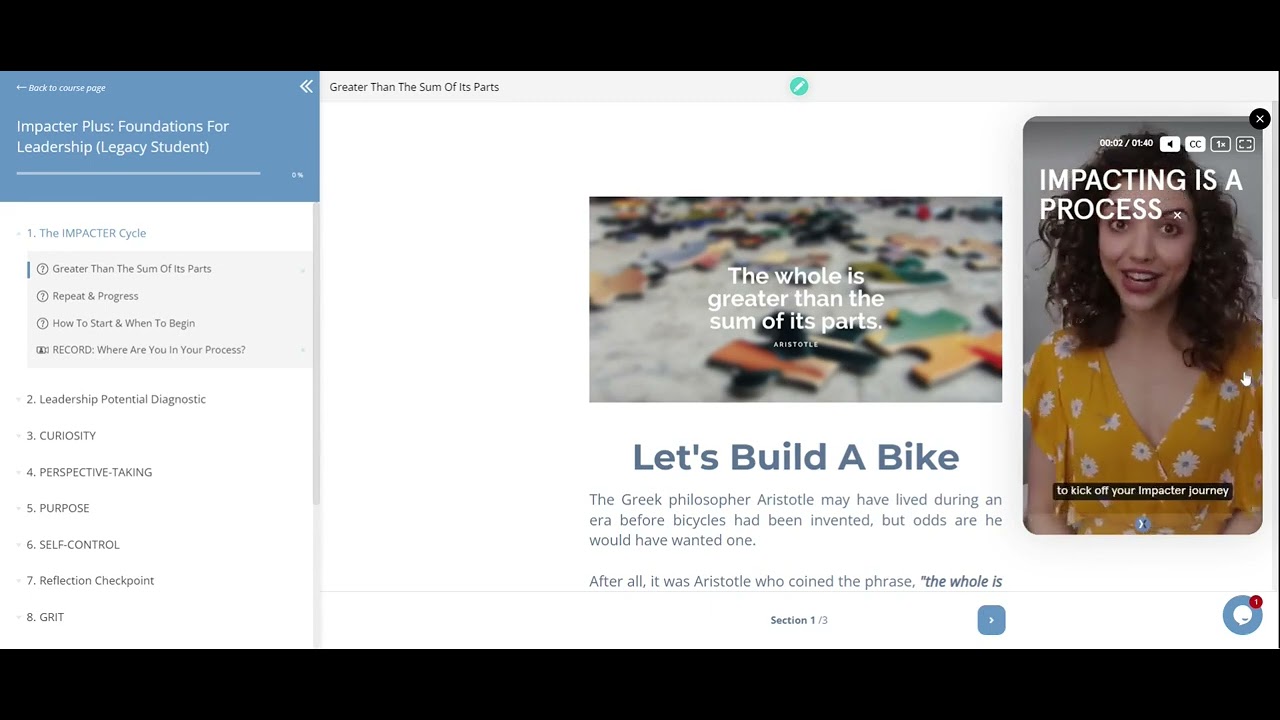Expand '7. Reflection Checkpoint' chapter
This screenshot has height=720, width=1280.
click(90, 581)
